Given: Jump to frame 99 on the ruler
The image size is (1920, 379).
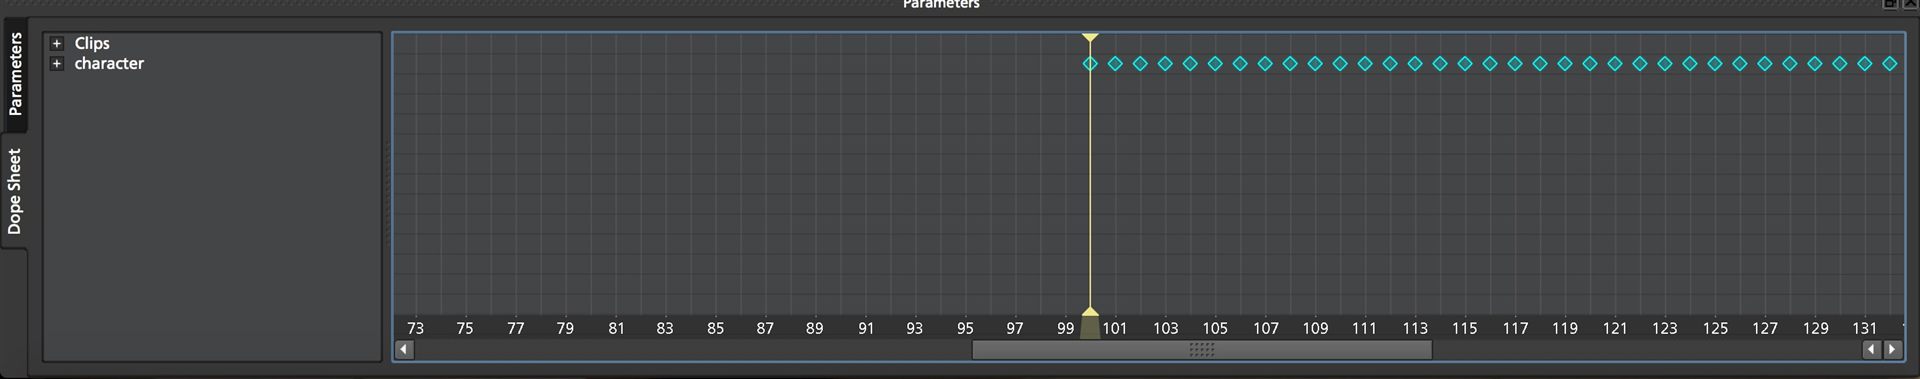Looking at the screenshot, I should (1065, 328).
